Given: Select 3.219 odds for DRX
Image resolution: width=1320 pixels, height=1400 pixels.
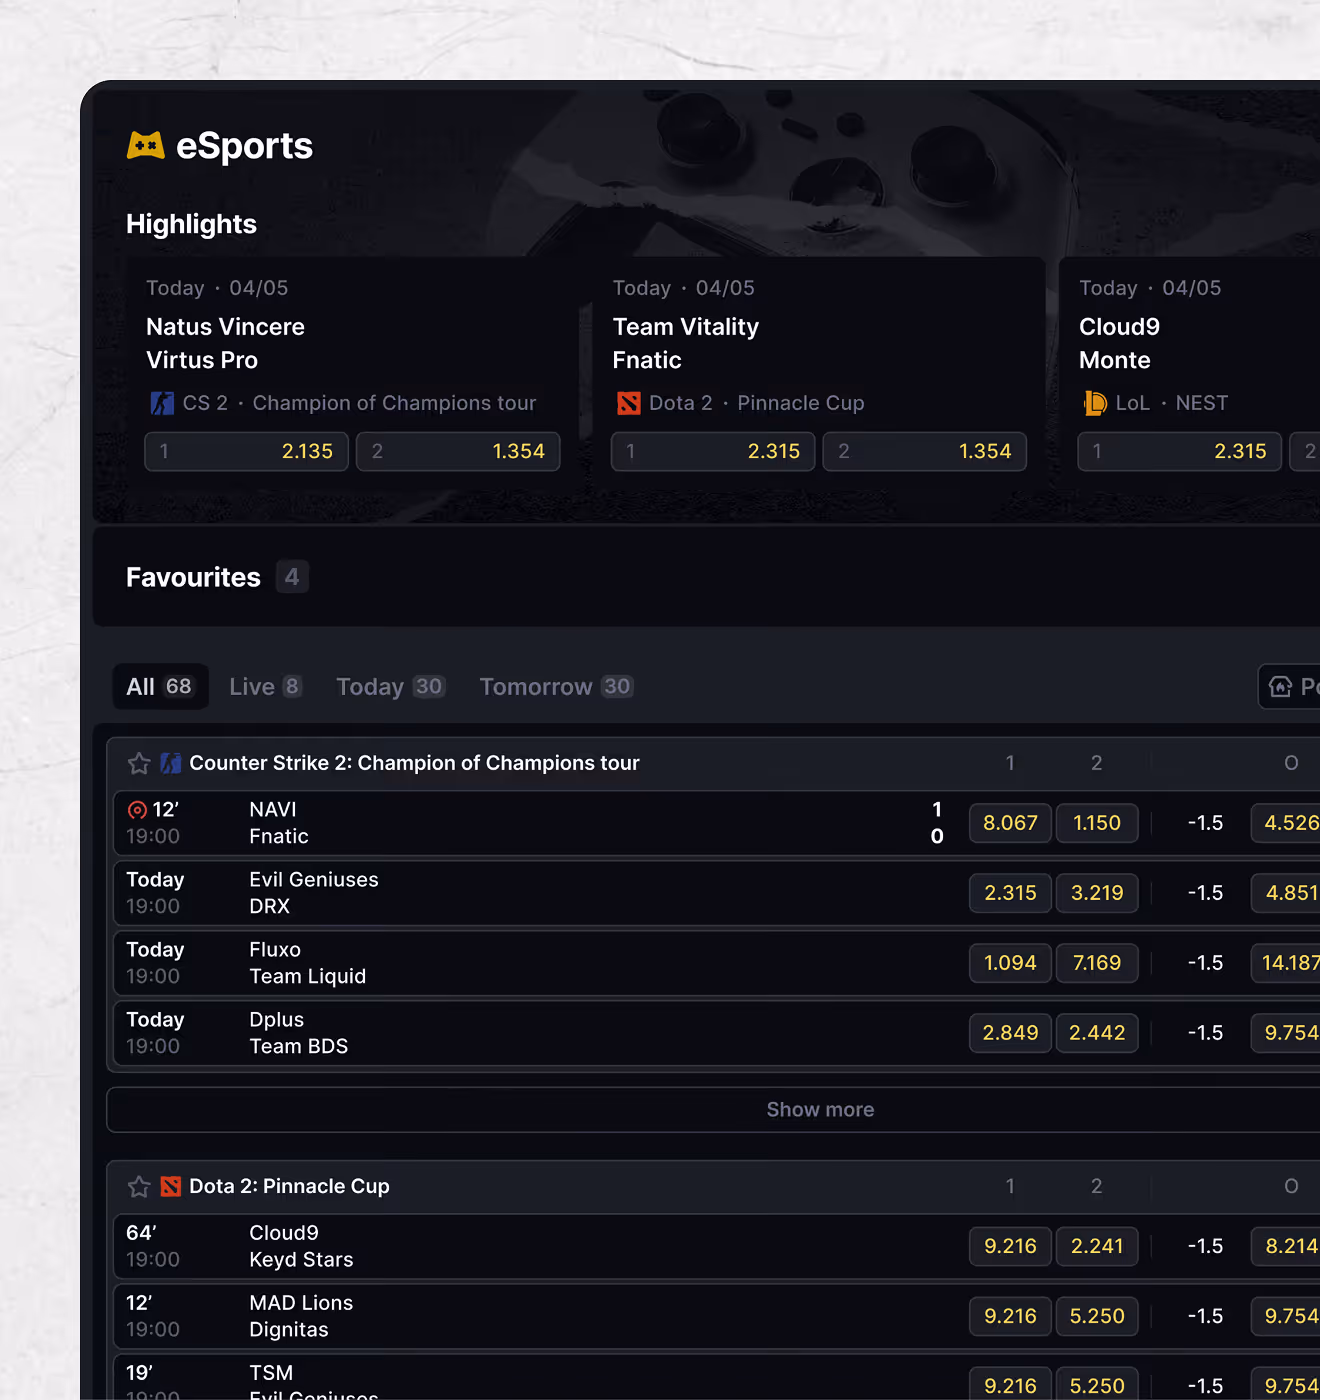Looking at the screenshot, I should point(1097,893).
